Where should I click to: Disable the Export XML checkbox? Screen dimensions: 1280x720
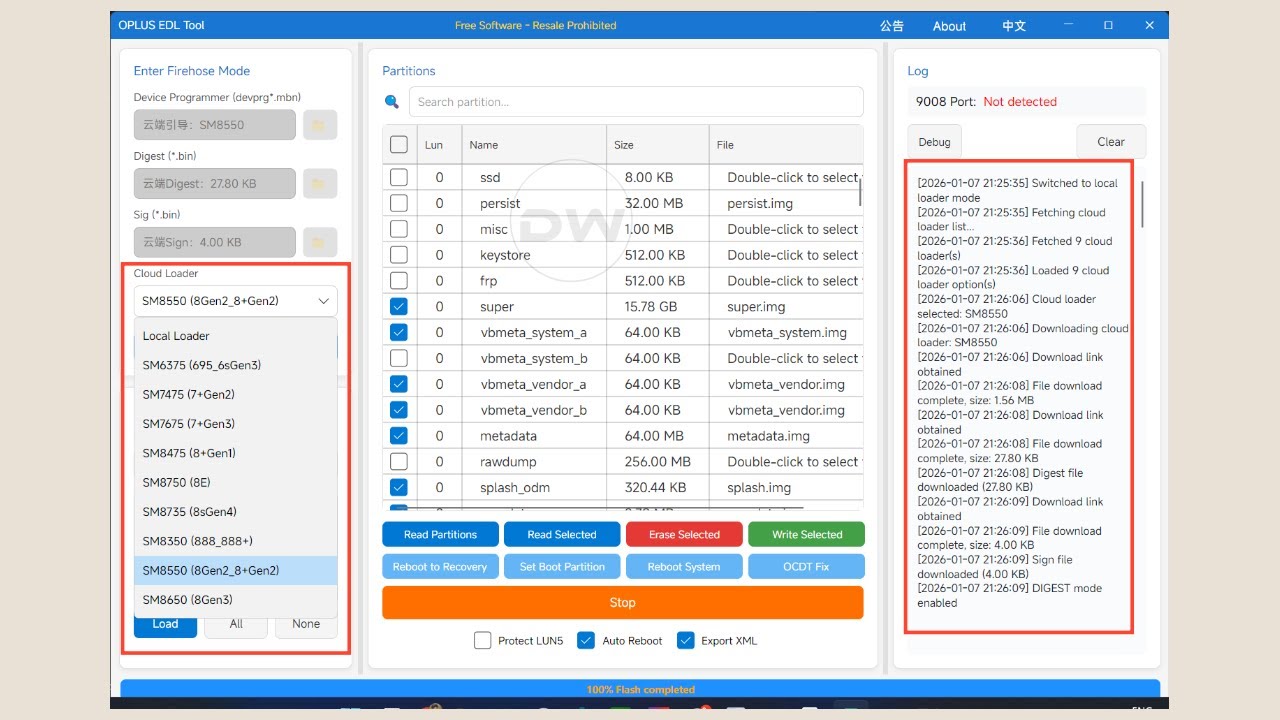tap(685, 641)
